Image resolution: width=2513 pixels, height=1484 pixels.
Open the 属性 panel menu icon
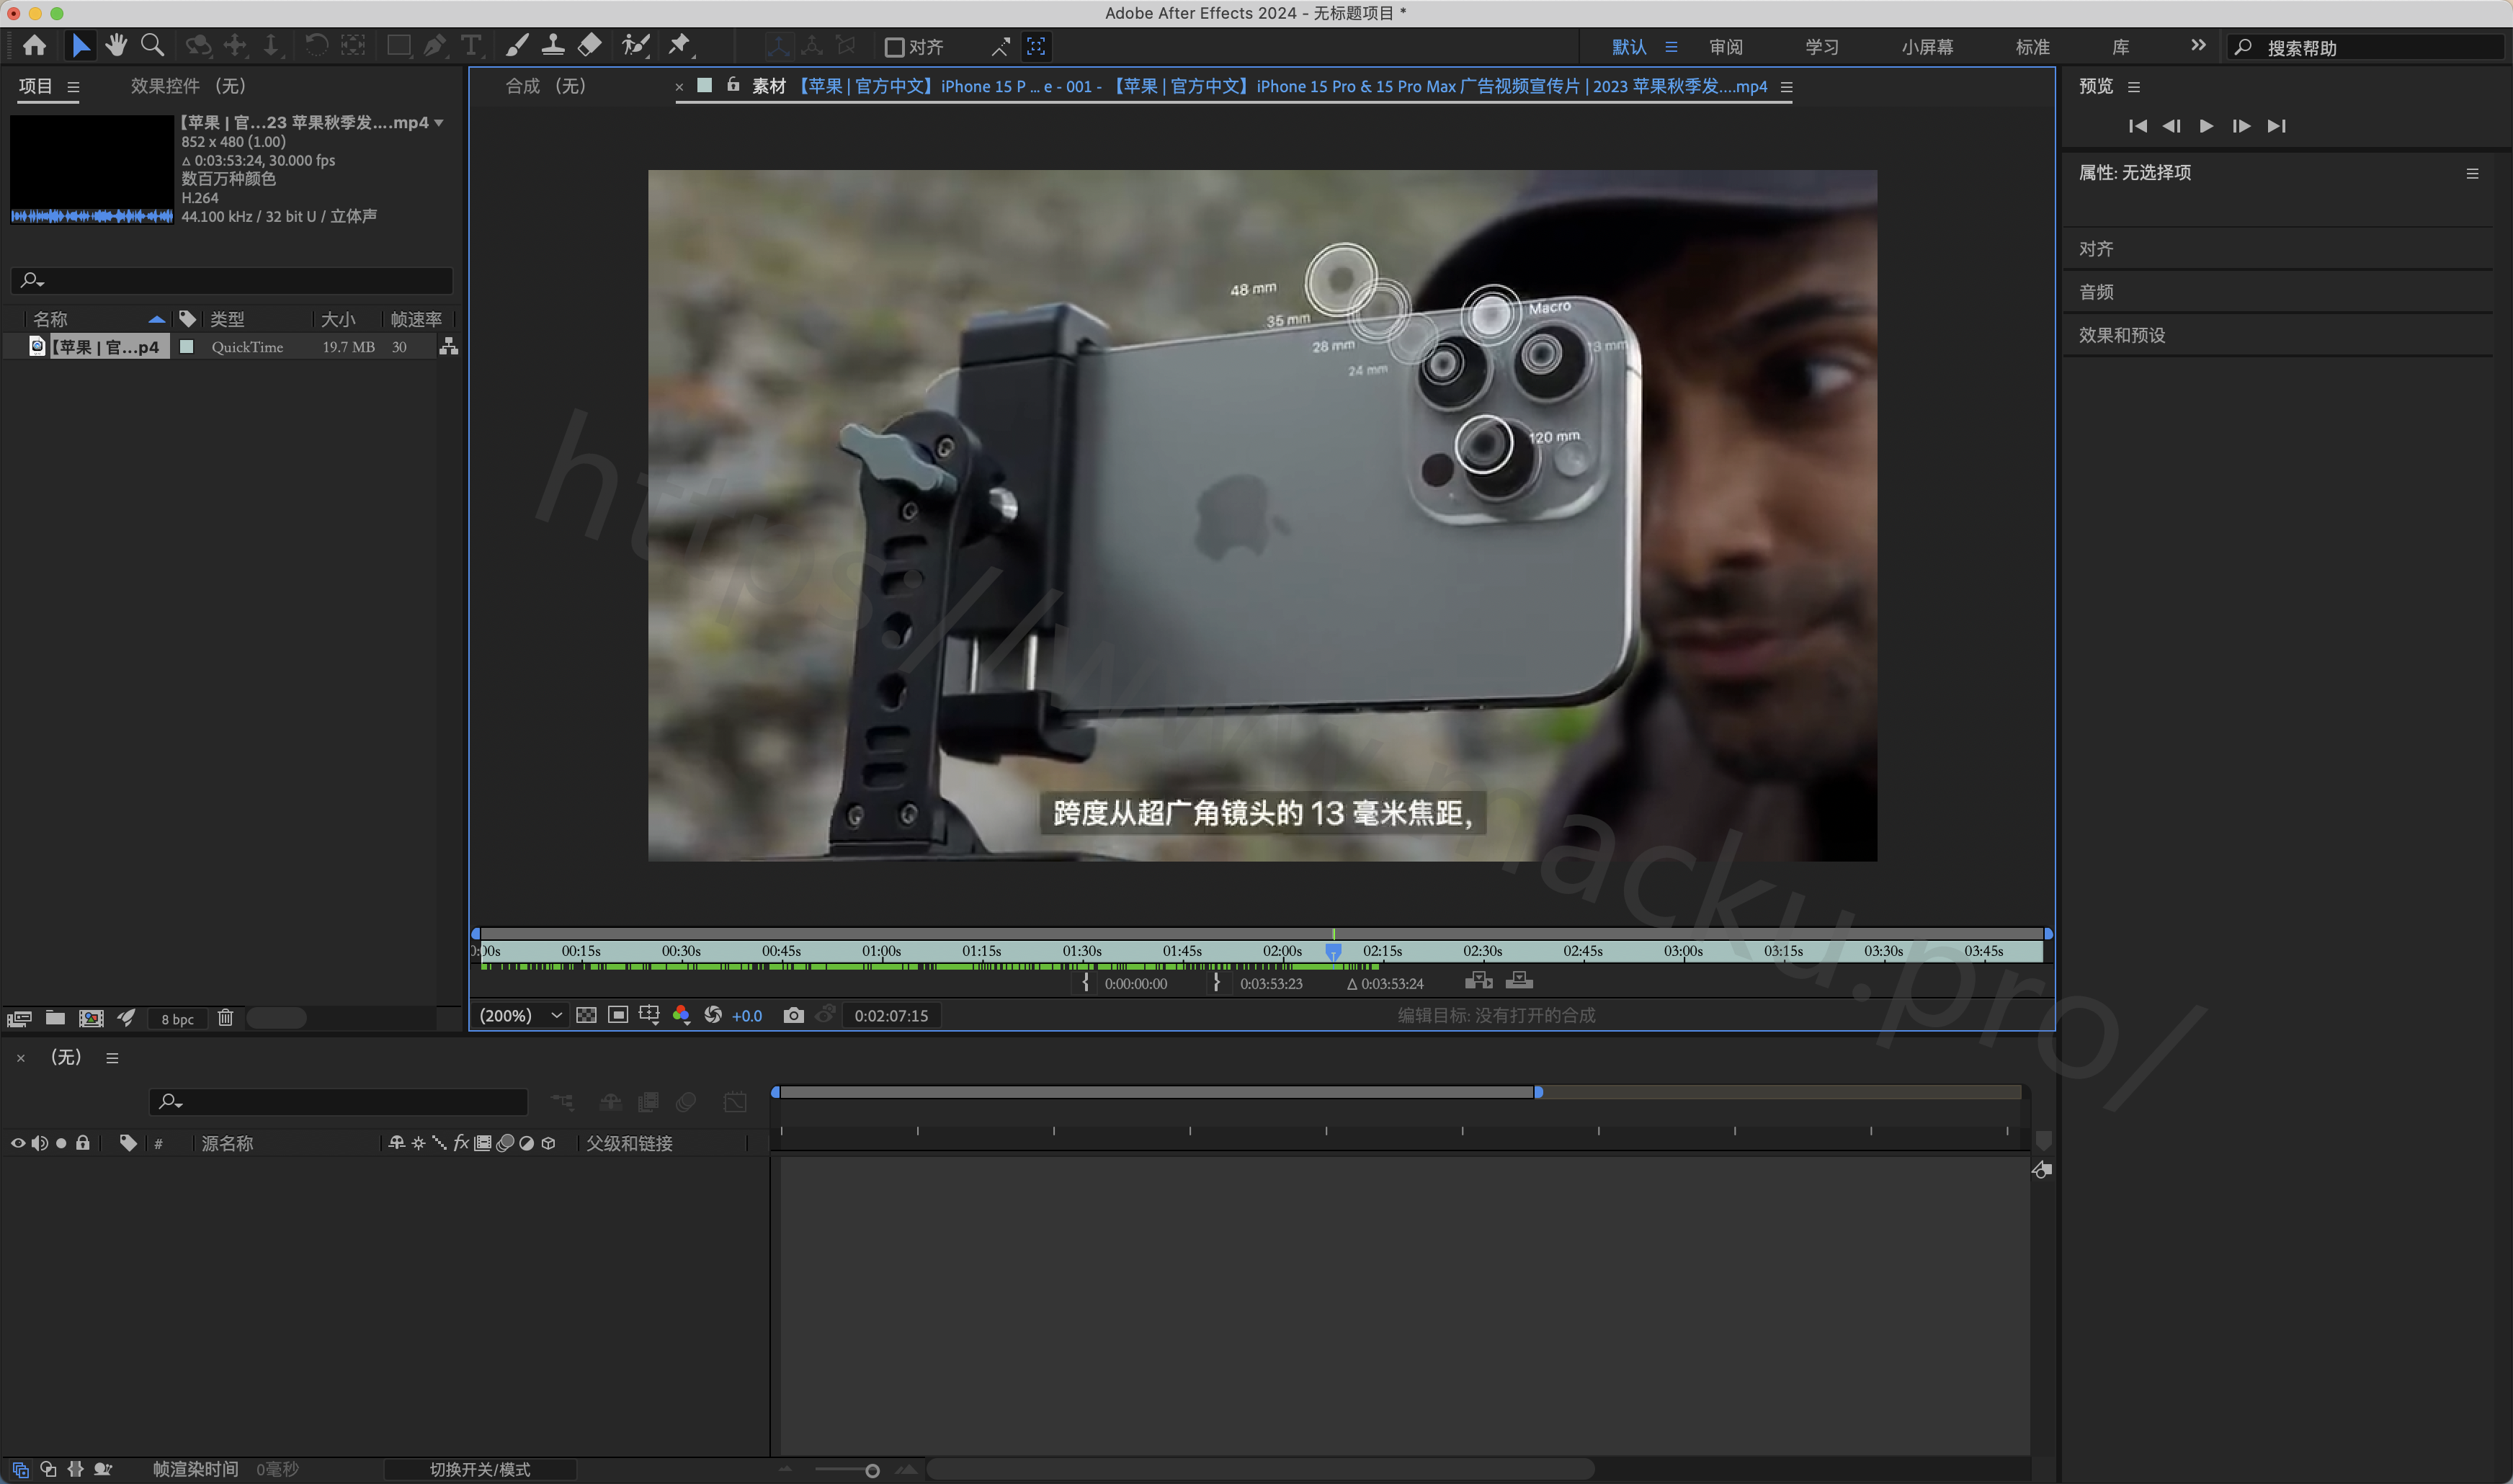(x=2472, y=173)
